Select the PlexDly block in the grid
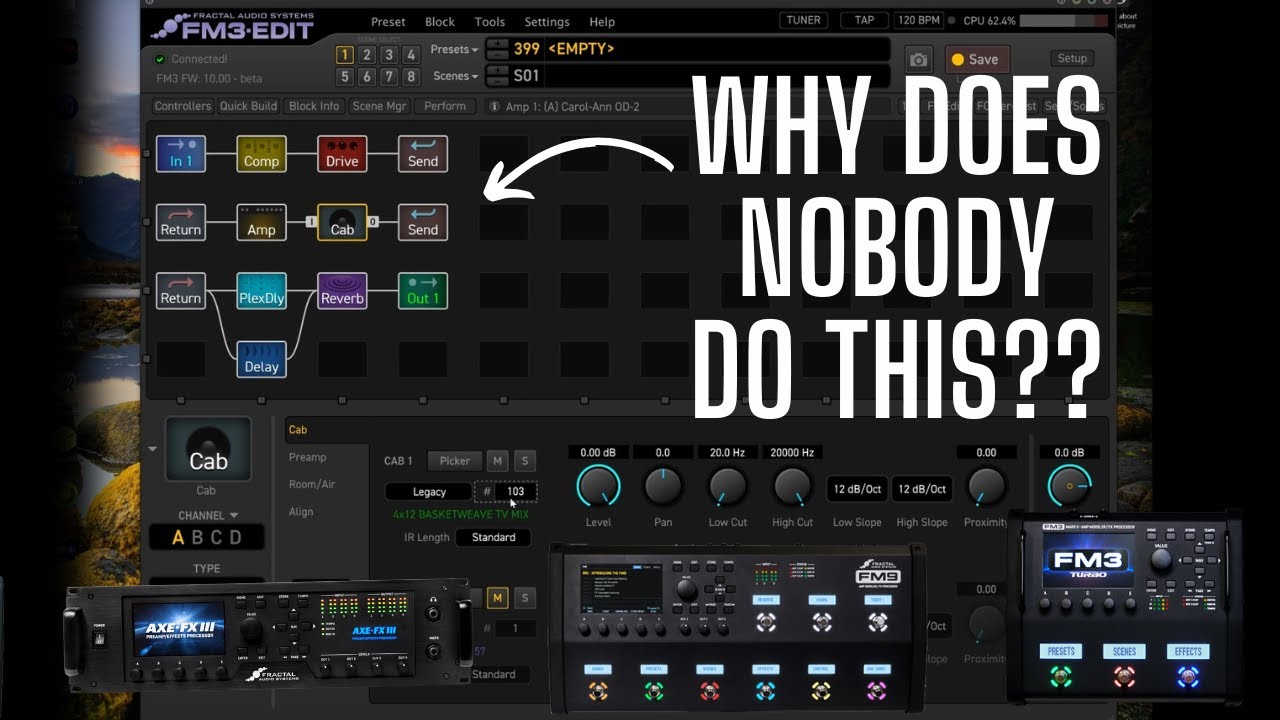The width and height of the screenshot is (1280, 720). [262, 291]
